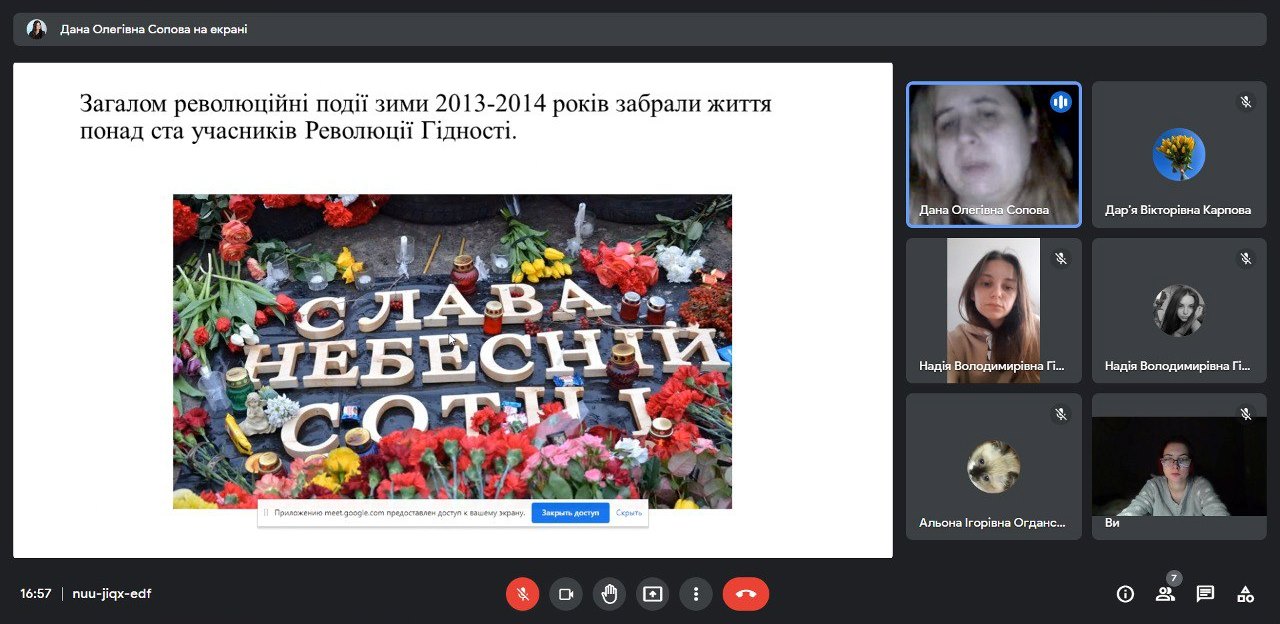Open chat with everyone

pos(1205,594)
